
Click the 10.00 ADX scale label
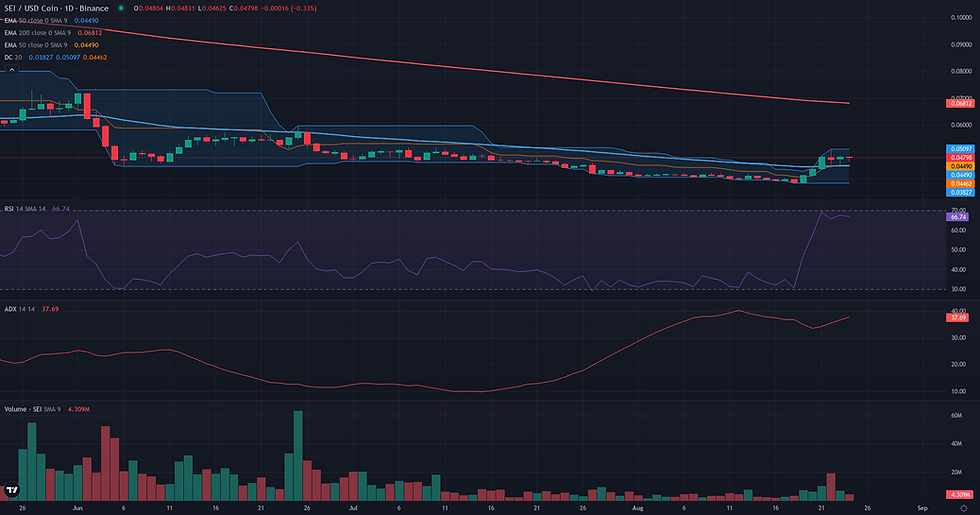(x=958, y=391)
